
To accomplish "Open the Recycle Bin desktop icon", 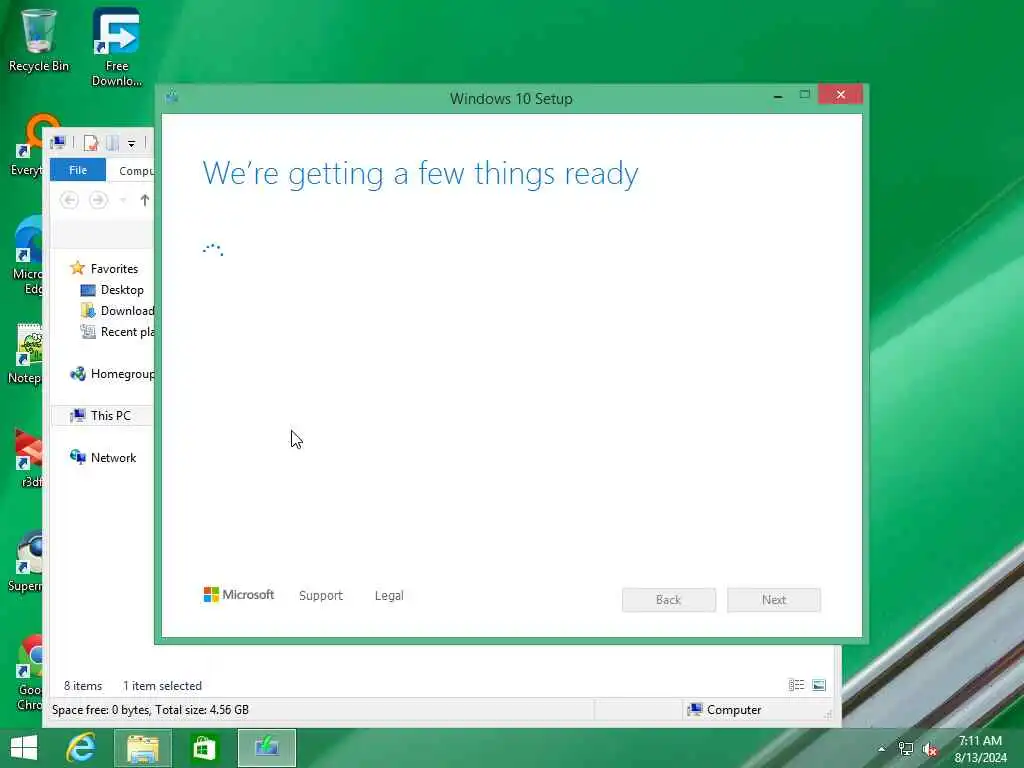I will [39, 40].
